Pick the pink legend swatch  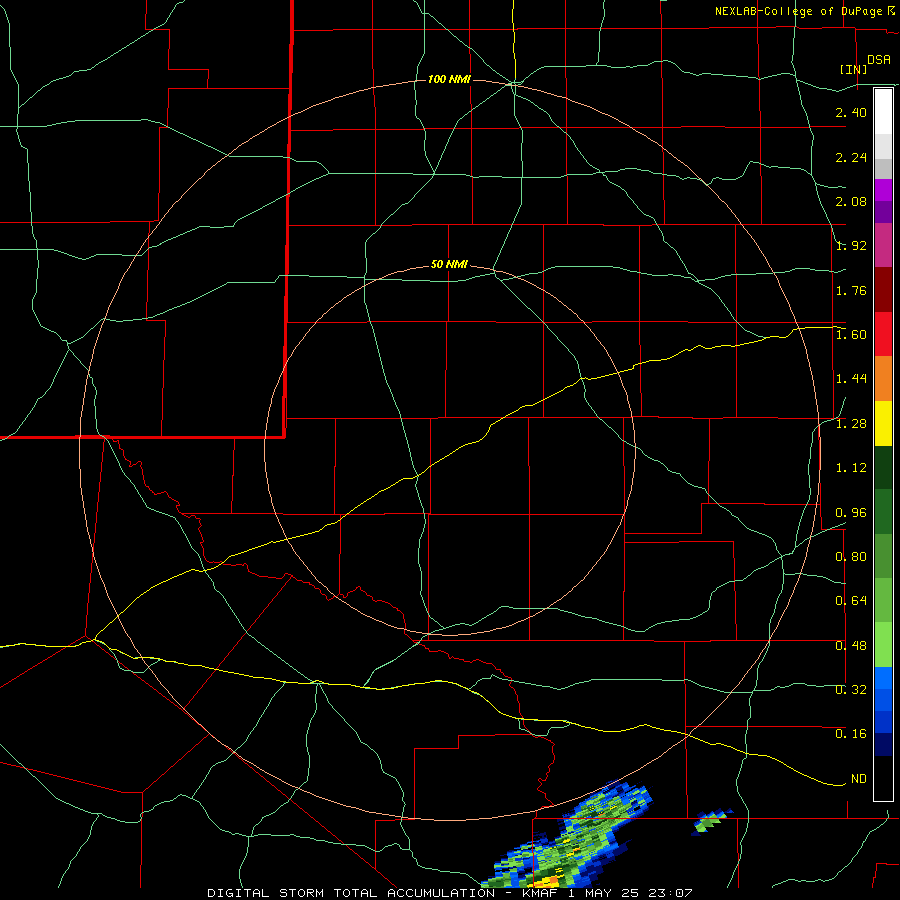click(x=883, y=245)
